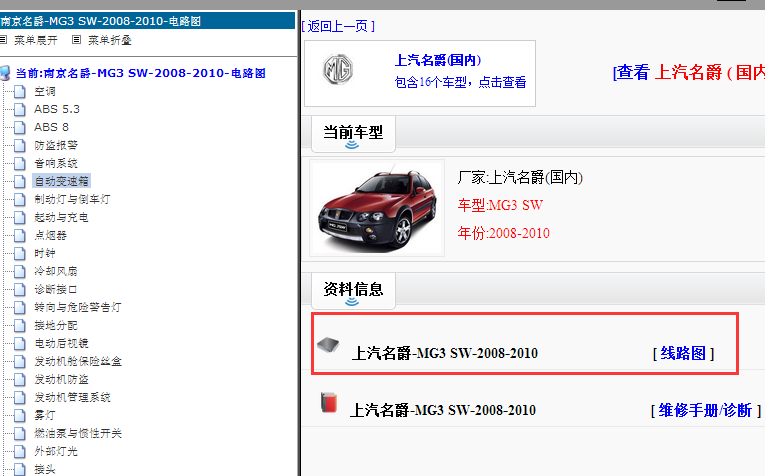765x476 pixels.
Task: Click the 厂家:上汽名爵(国内) text
Action: point(520,178)
